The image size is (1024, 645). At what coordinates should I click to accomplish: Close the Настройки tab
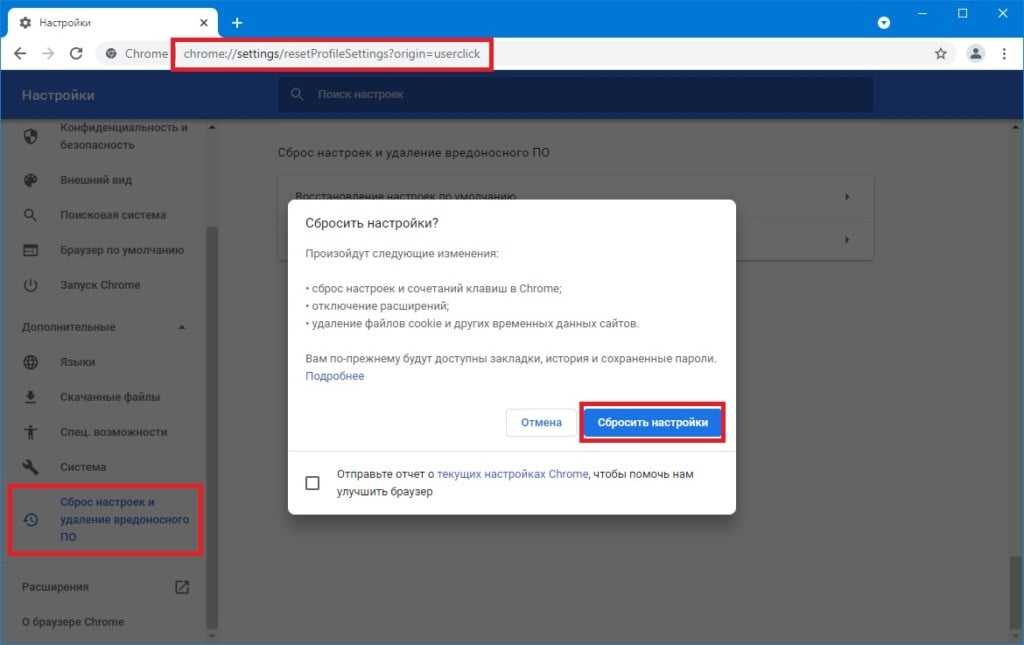[204, 23]
